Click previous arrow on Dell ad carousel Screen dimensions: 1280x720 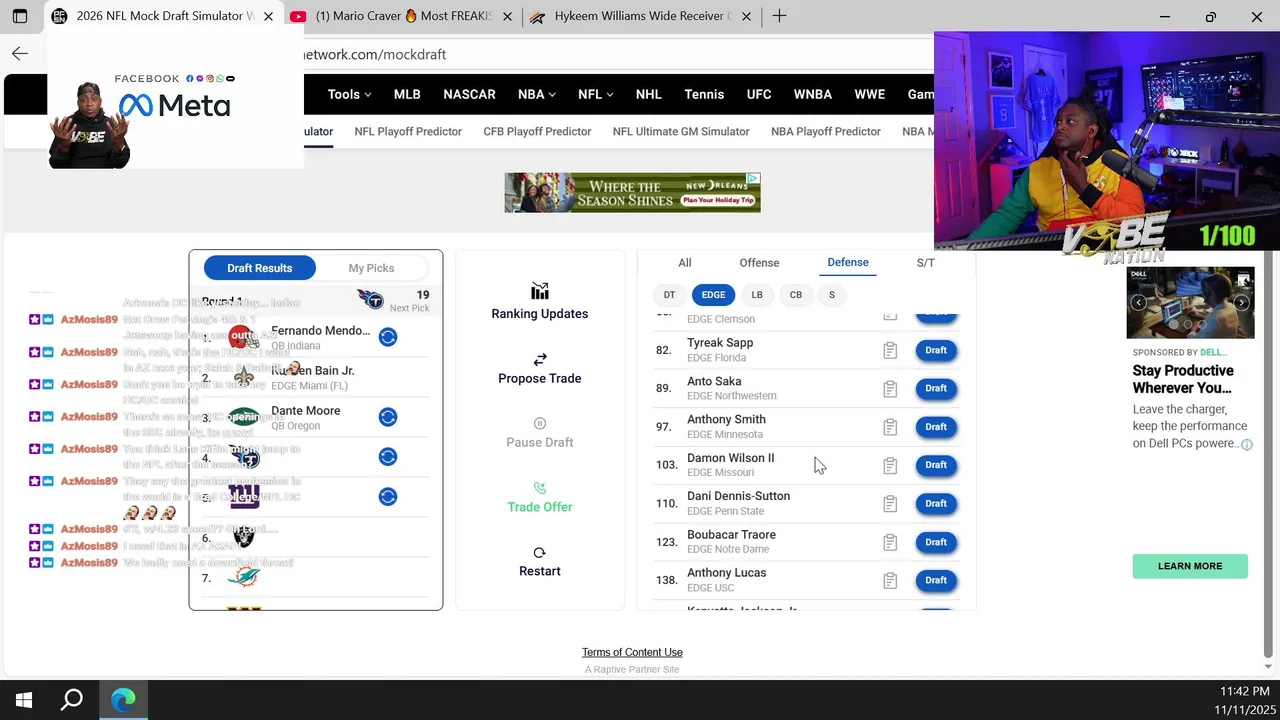[1138, 303]
